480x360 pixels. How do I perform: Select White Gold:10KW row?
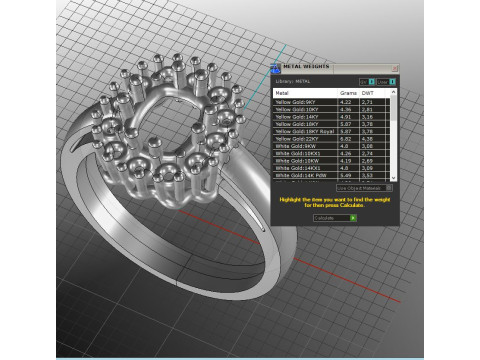[331, 161]
